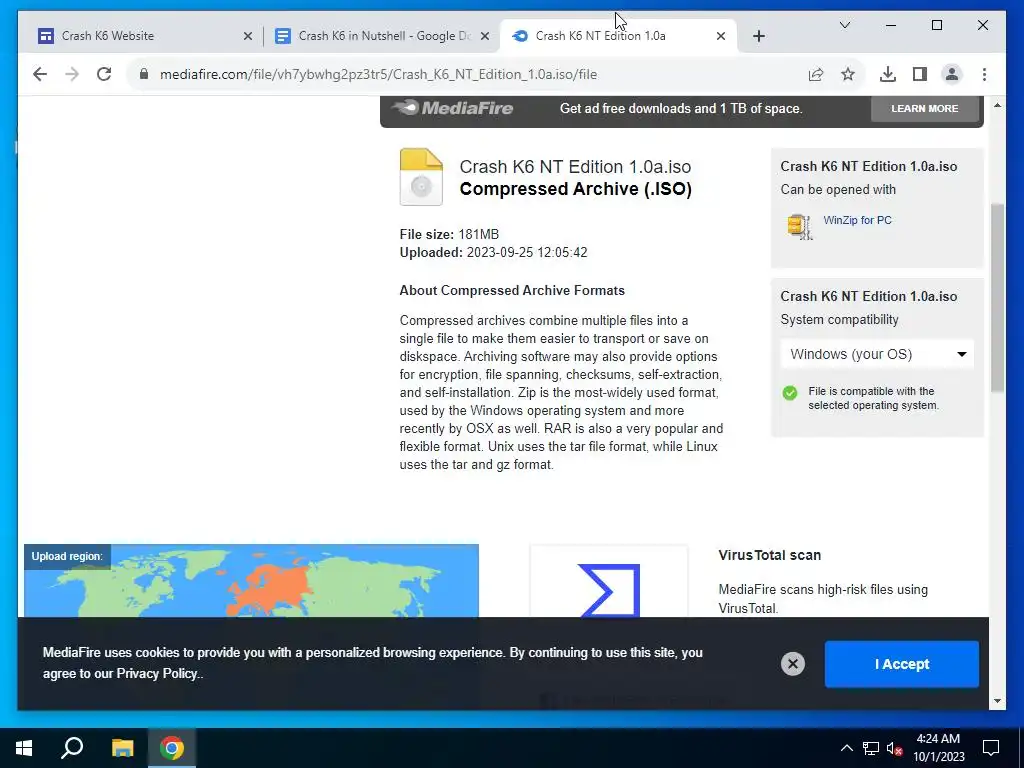The width and height of the screenshot is (1024, 768).
Task: Click the WinZip icon
Action: [x=800, y=227]
